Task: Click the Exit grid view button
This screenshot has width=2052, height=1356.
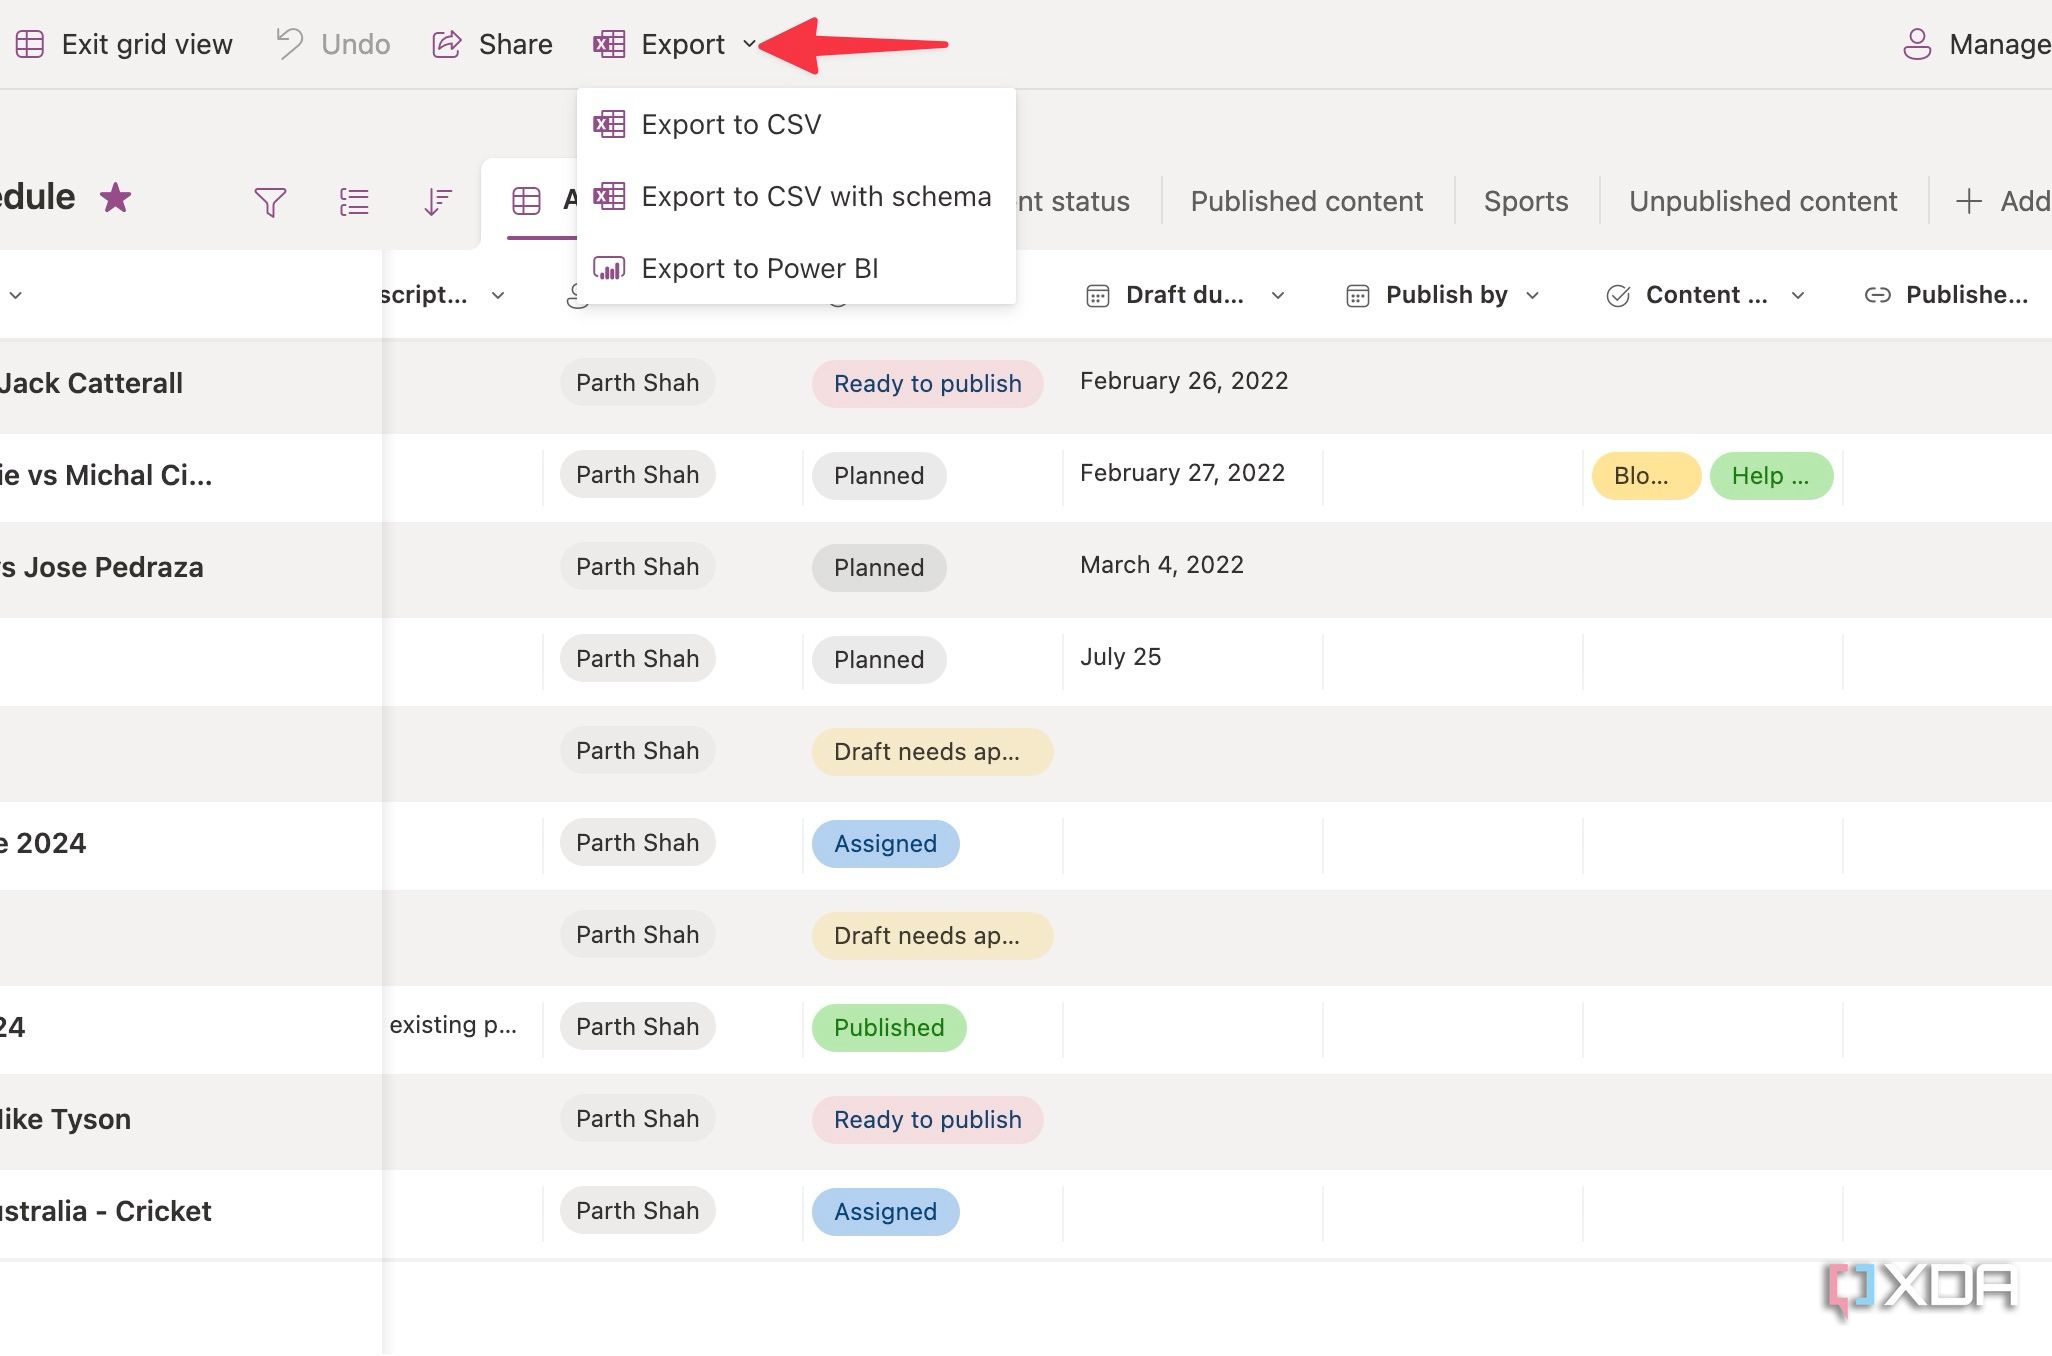Action: coord(124,44)
